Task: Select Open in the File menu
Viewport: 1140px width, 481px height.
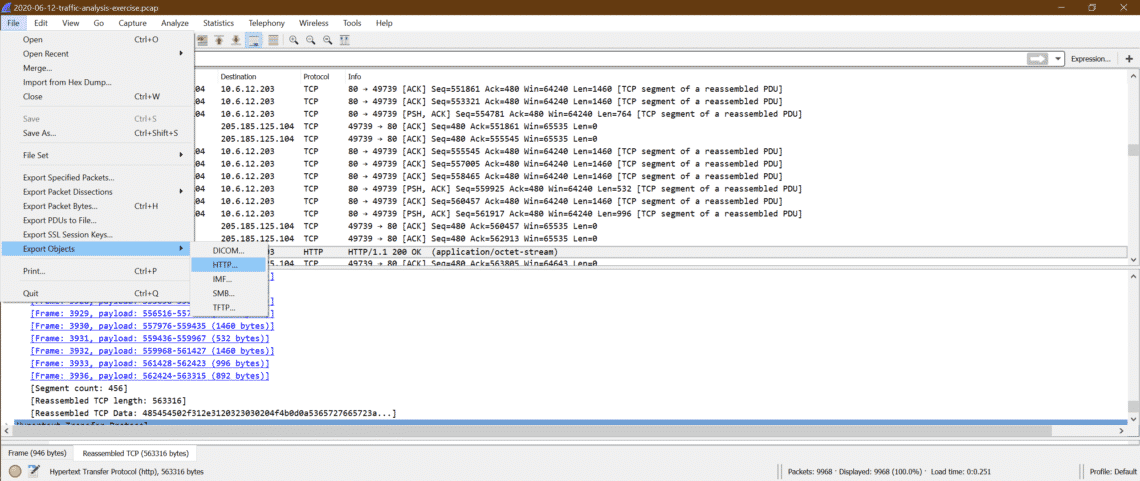Action: click(97, 39)
